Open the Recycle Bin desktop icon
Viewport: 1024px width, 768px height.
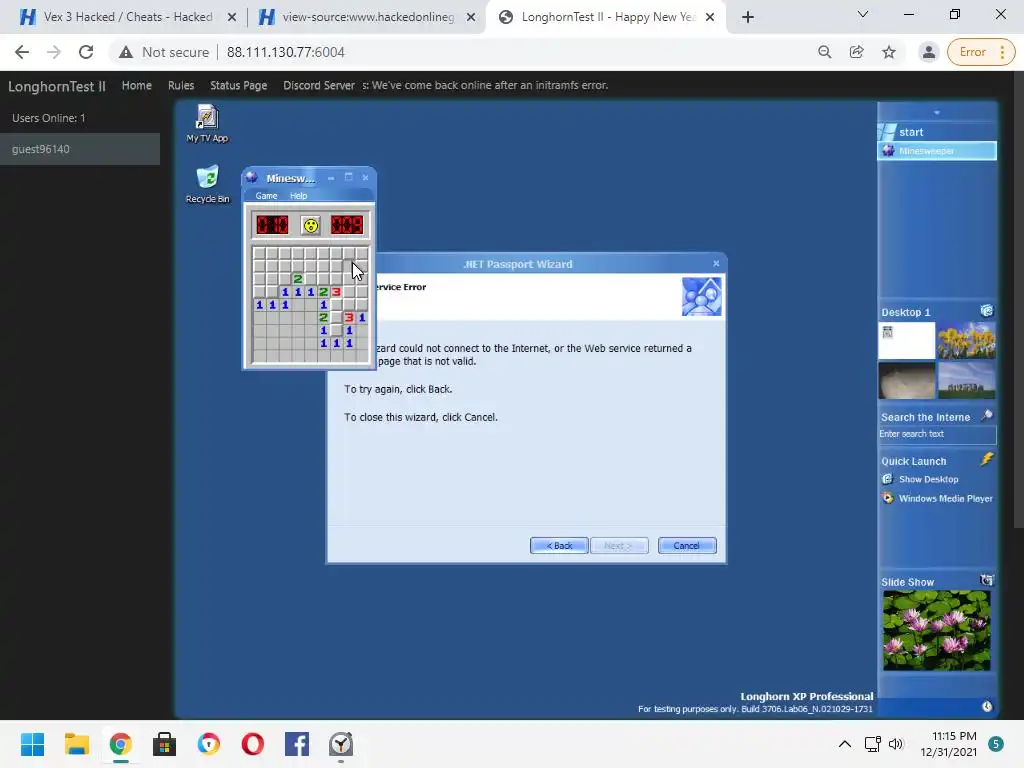pos(207,184)
